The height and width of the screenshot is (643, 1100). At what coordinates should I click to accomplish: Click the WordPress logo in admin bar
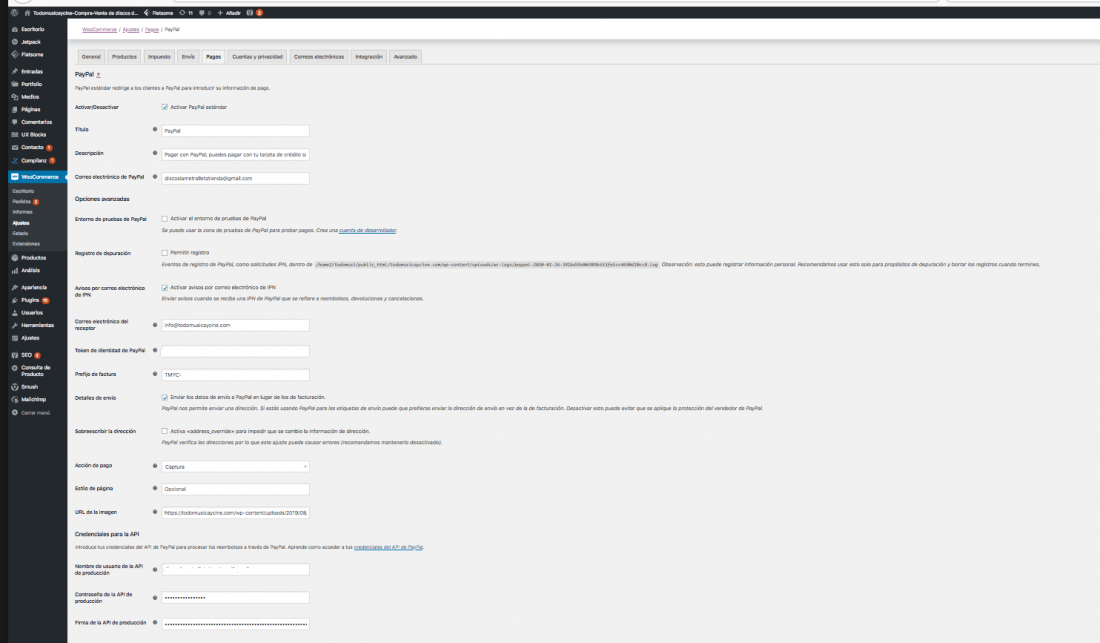[x=13, y=13]
